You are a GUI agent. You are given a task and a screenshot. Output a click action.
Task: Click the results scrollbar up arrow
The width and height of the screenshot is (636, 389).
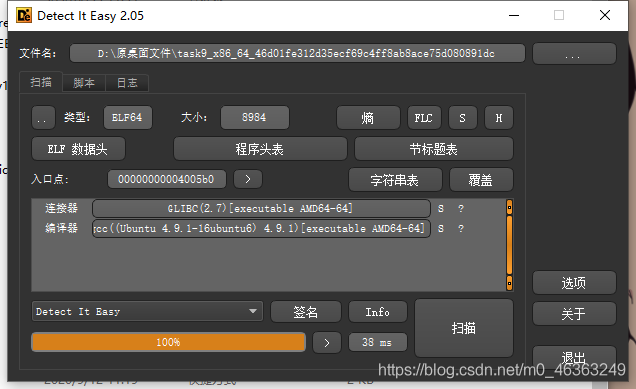(509, 207)
